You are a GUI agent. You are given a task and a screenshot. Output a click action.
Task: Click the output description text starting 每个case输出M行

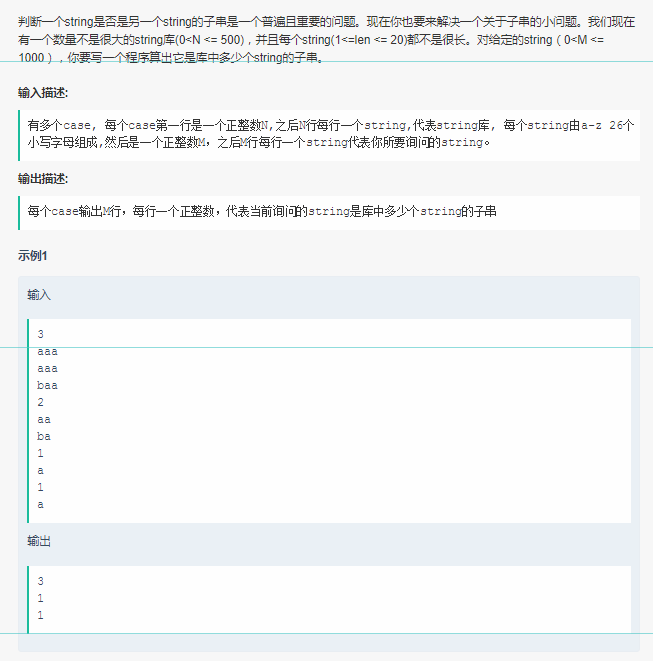[262, 211]
